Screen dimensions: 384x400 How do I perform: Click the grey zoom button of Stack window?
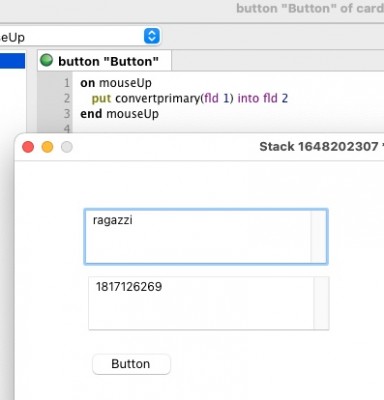67,147
